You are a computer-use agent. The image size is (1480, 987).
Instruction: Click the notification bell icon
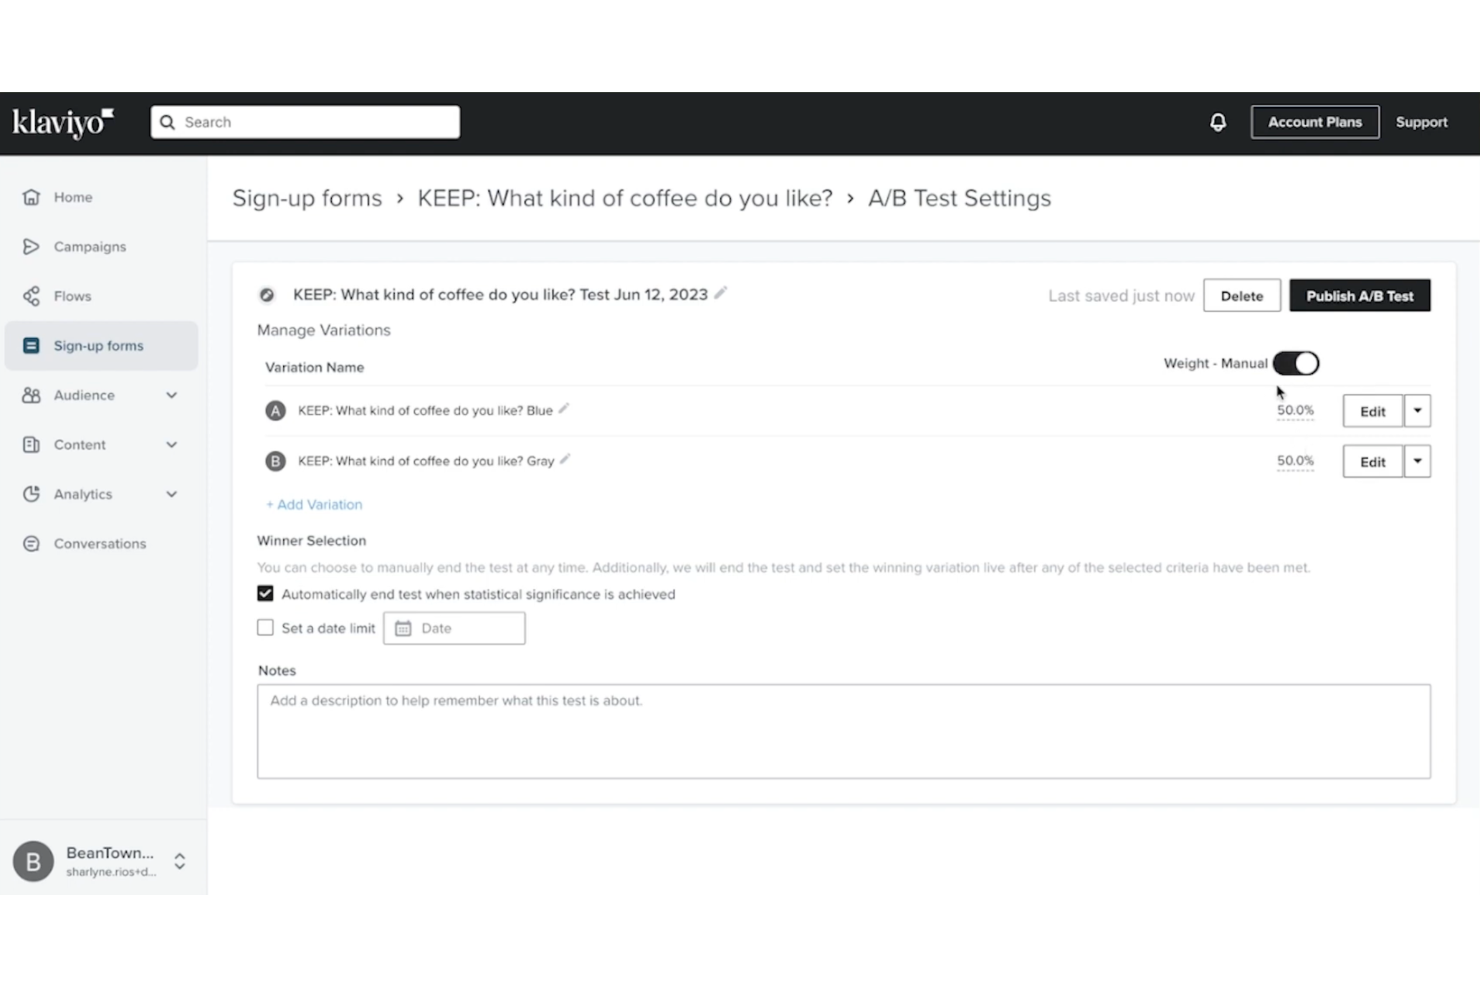[1218, 121]
